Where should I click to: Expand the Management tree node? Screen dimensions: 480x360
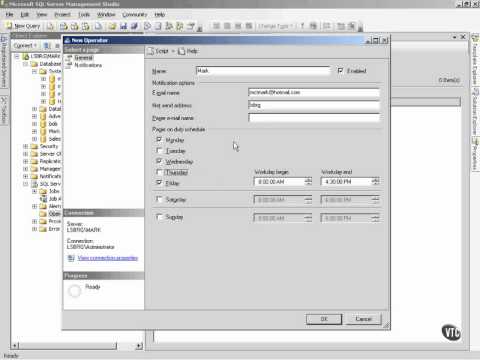click(x=26, y=169)
